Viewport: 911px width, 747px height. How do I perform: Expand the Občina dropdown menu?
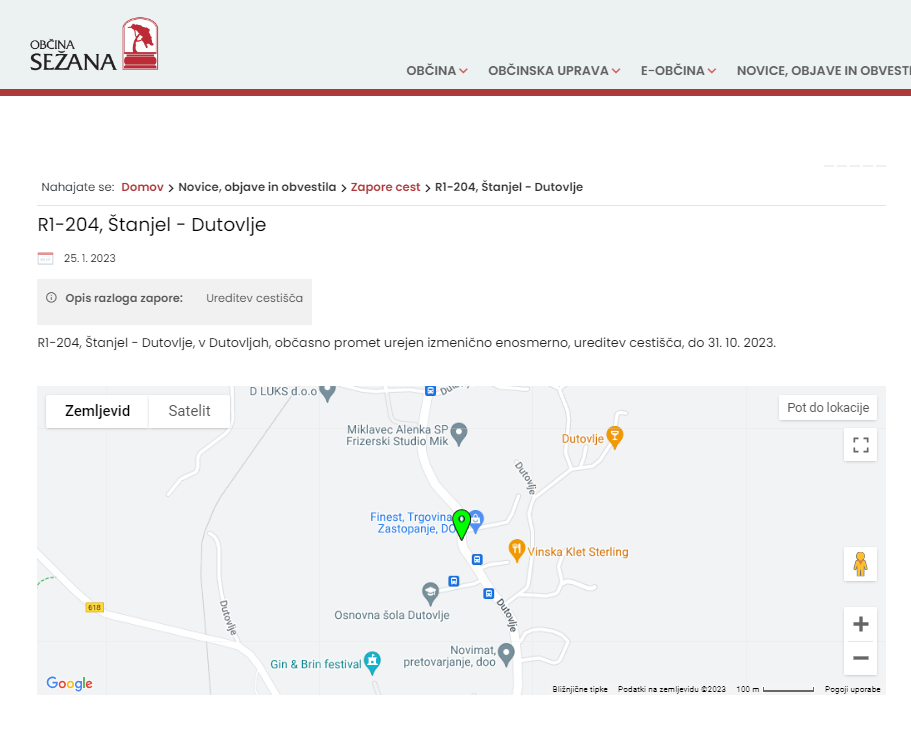(437, 71)
